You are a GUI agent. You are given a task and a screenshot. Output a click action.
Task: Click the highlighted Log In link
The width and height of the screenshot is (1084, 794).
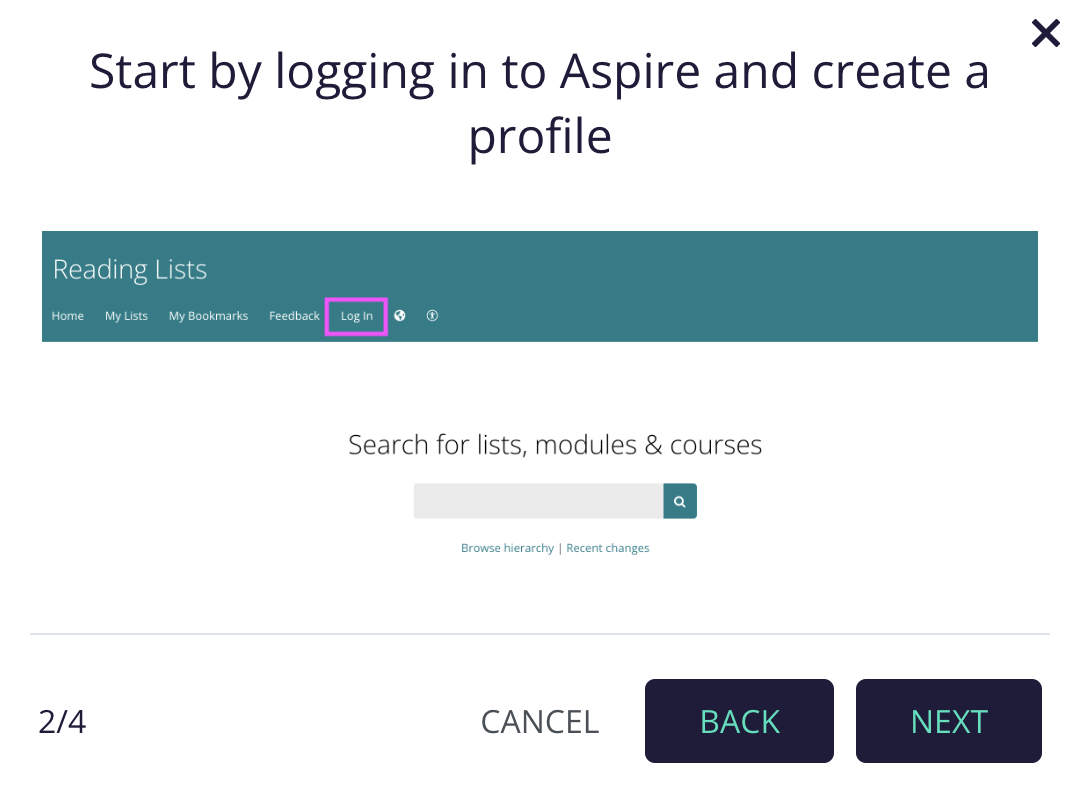(356, 315)
